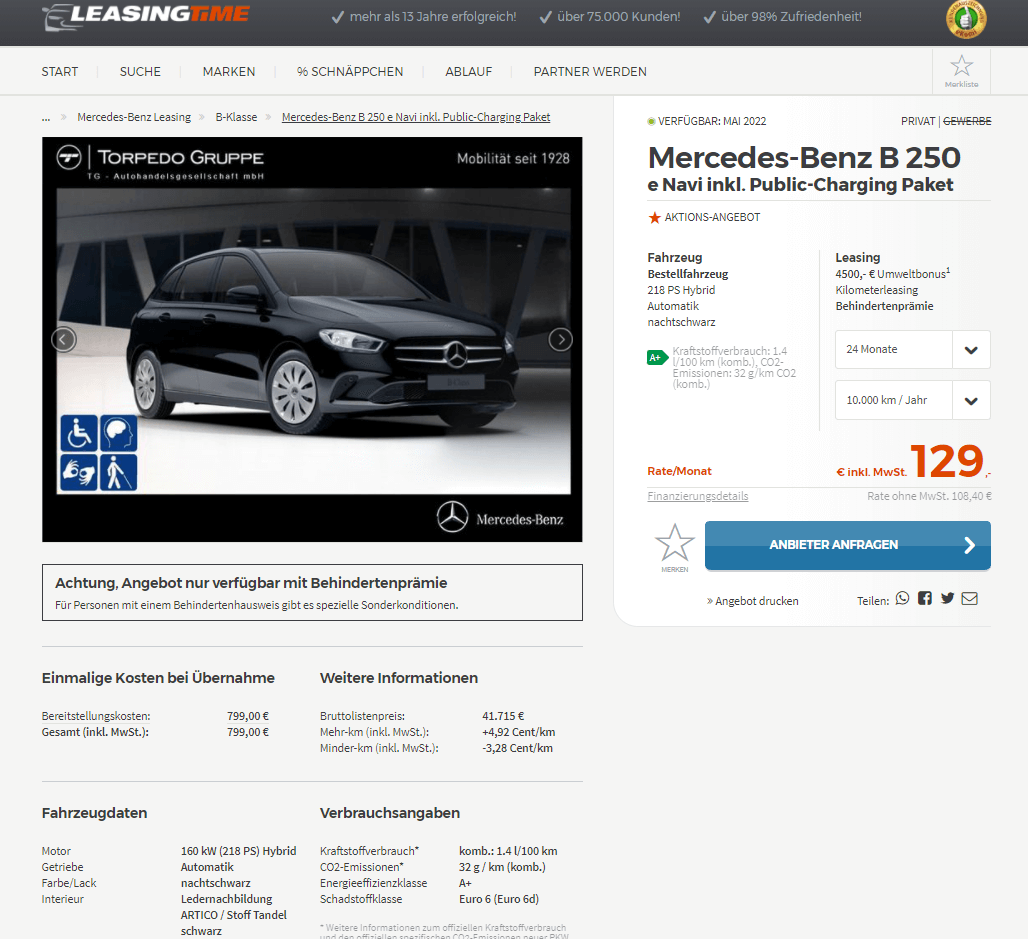Click the 129 monthly rate price
The image size is (1028, 939).
[947, 461]
